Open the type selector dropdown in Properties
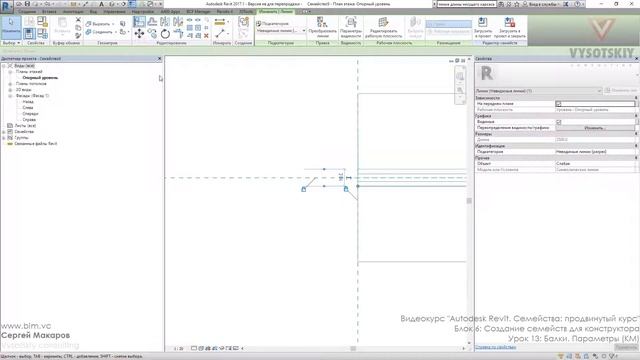 (539, 91)
